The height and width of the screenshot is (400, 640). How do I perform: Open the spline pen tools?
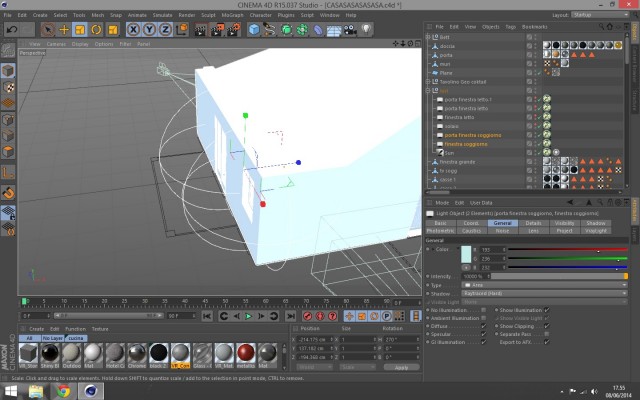270,30
